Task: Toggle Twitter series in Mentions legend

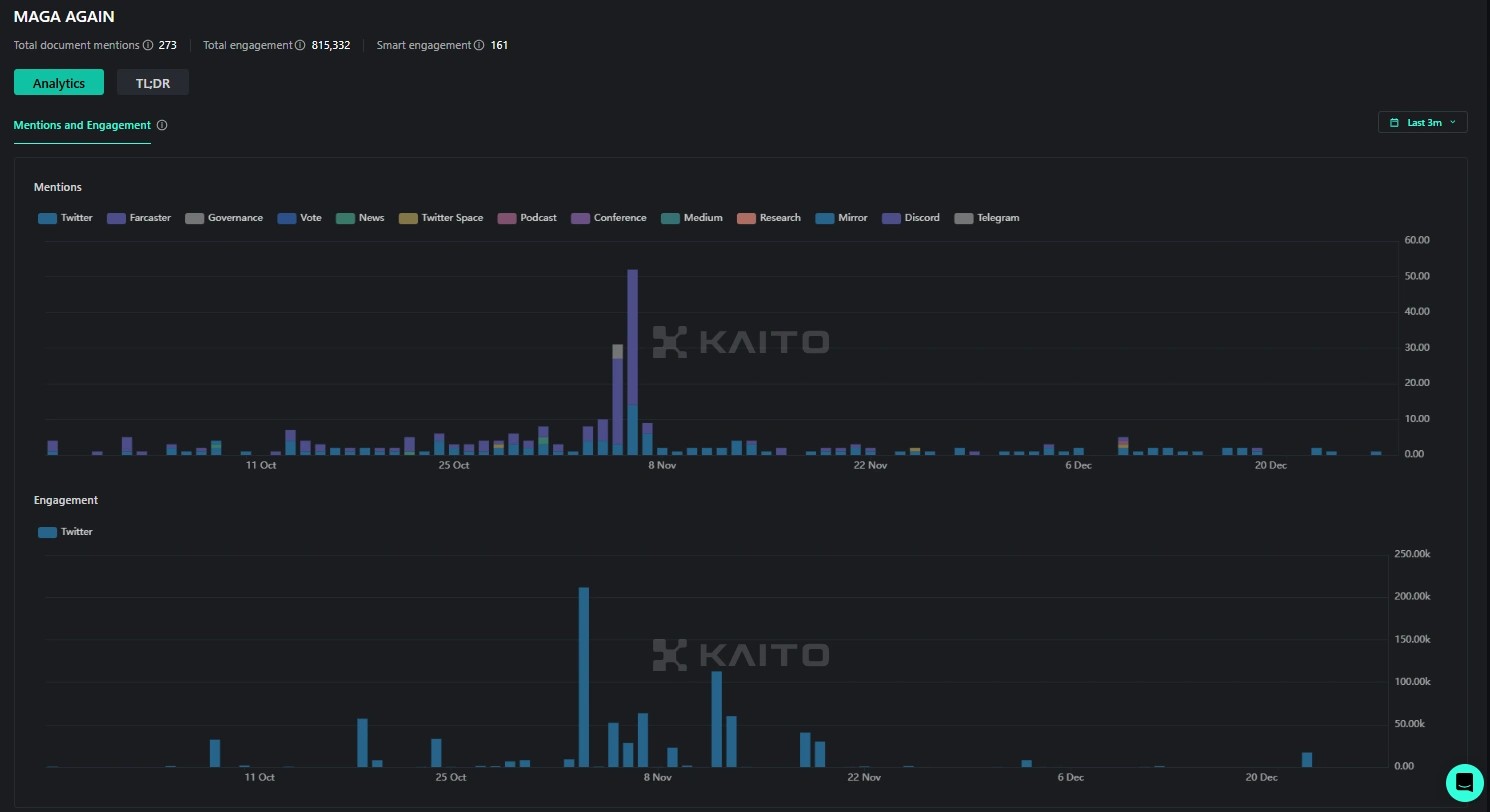Action: click(65, 218)
